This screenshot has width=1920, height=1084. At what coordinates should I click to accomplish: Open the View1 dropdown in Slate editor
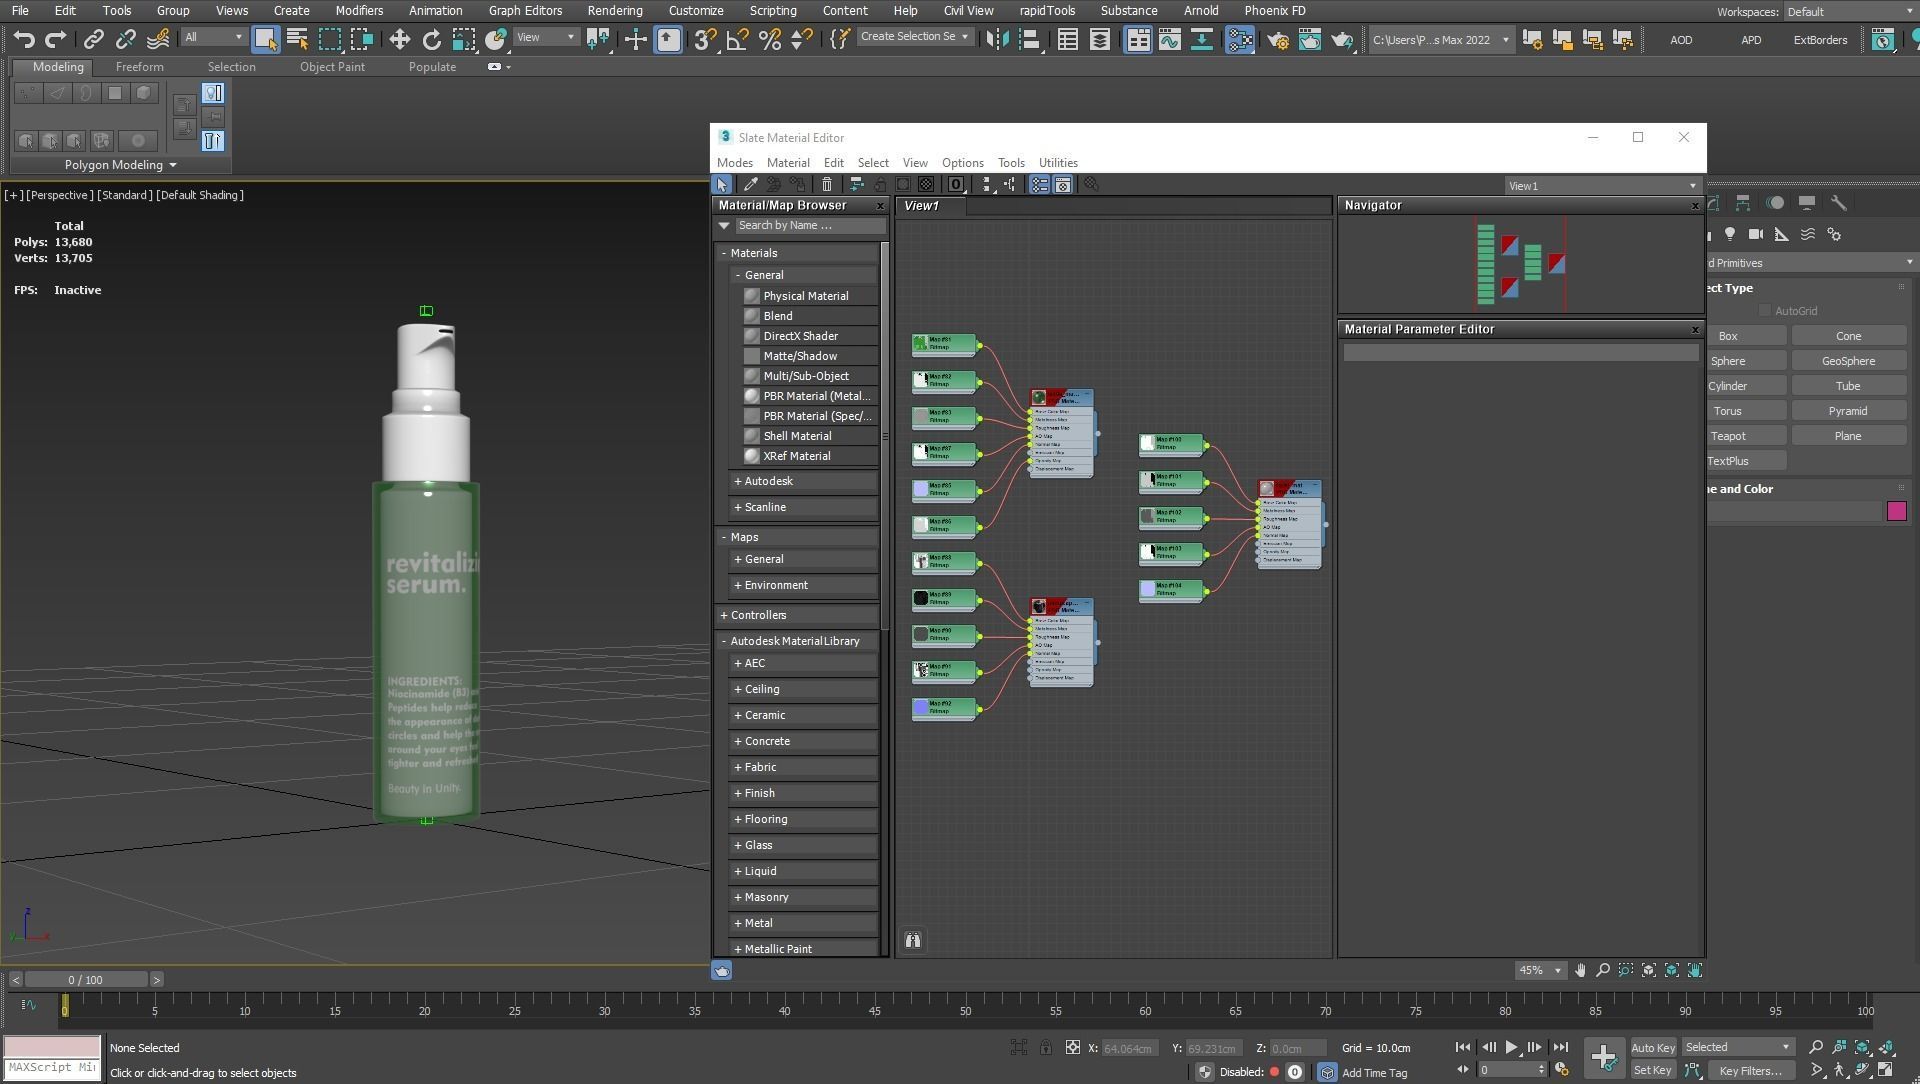1602,185
